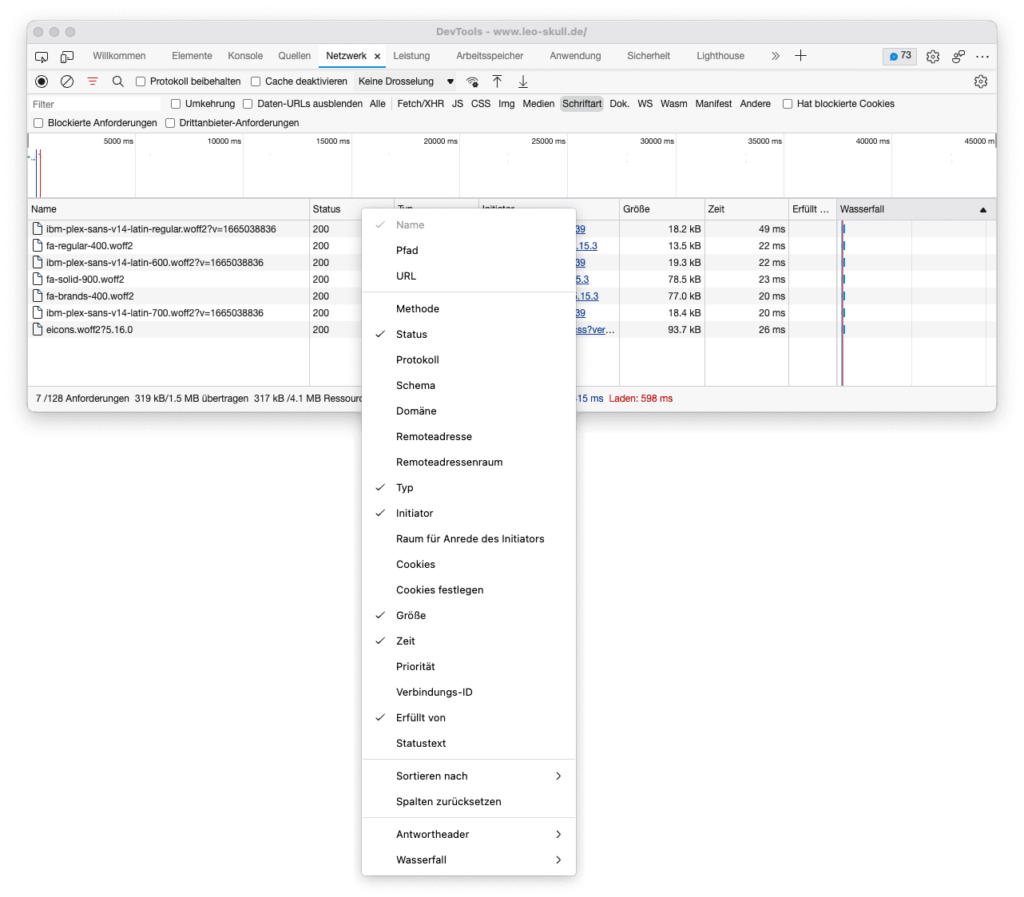Open network settings gear
The width and height of the screenshot is (1024, 897).
click(981, 81)
